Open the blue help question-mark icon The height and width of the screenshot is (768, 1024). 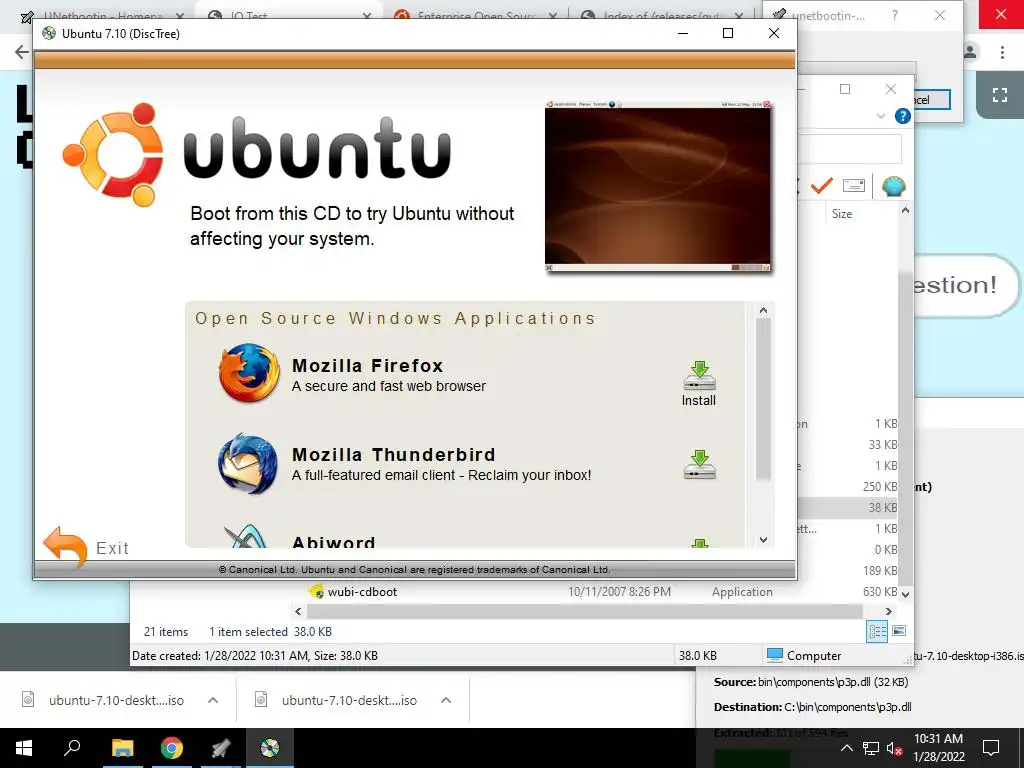903,116
